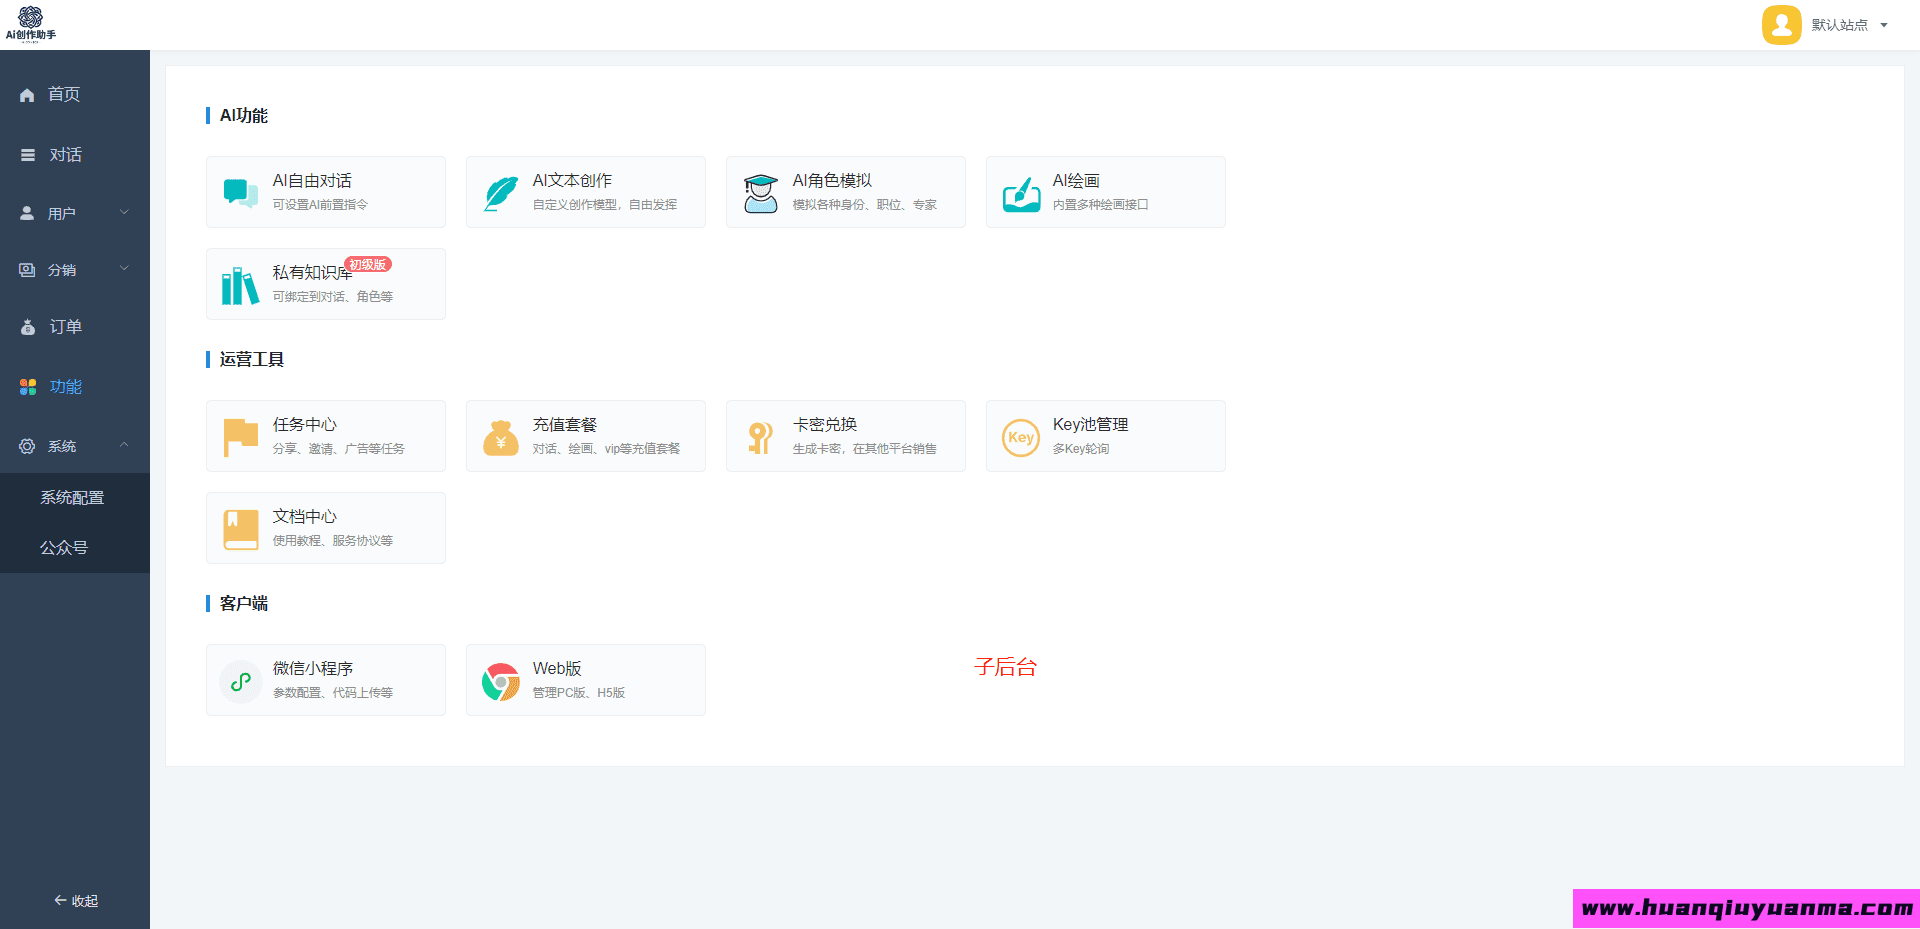
Task: Click the text 模拟各种身份、职位、专家
Action: coord(865,205)
